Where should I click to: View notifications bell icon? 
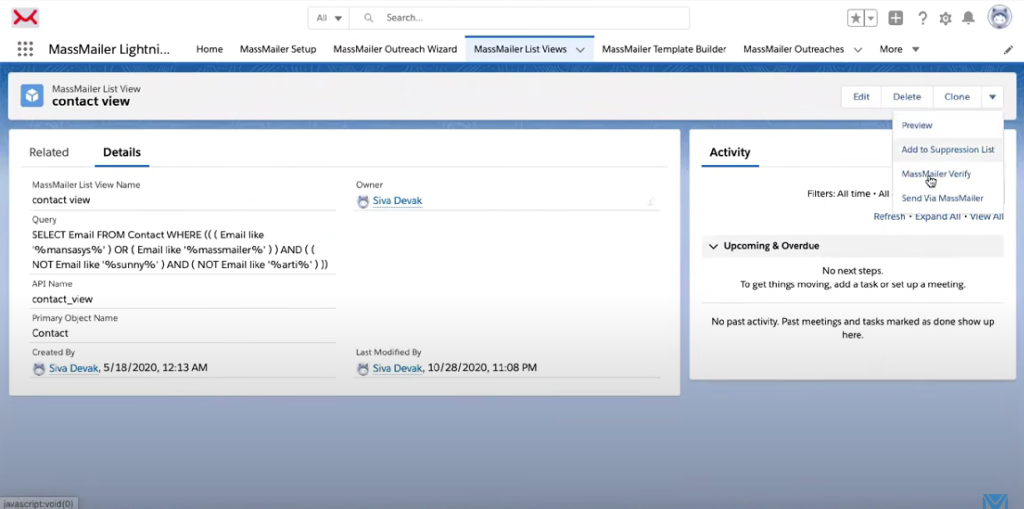[x=968, y=18]
